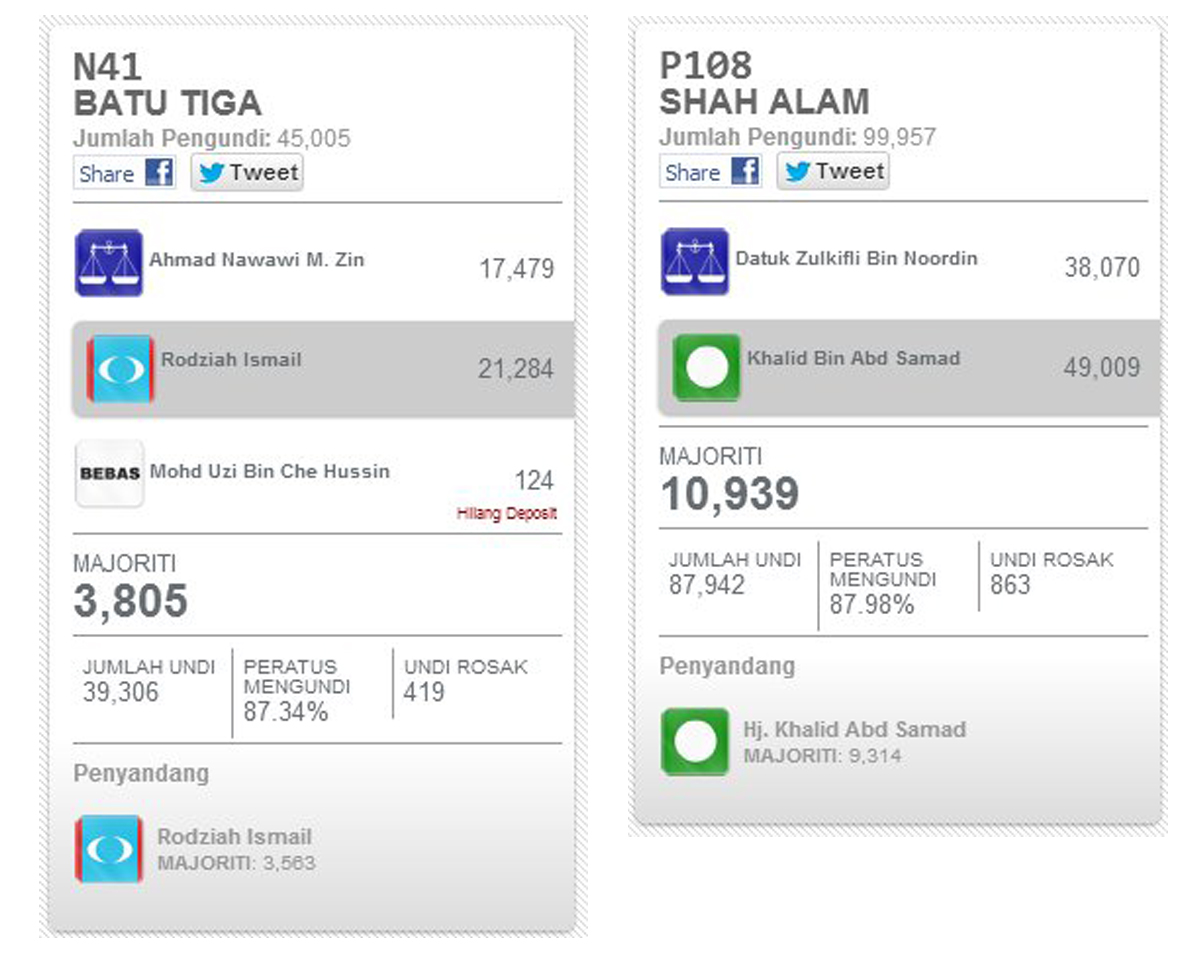Share Batu Tiga result on Facebook
The image size is (1200, 956).
click(x=124, y=173)
